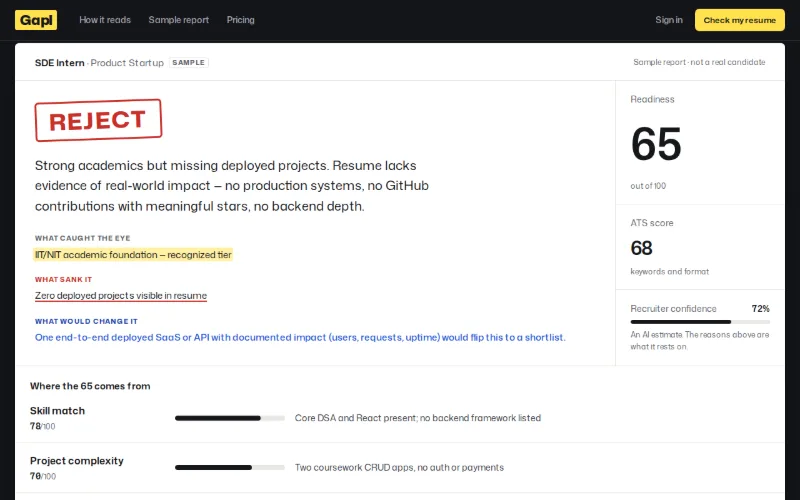Click the 'keywords and format' caption
This screenshot has width=800, height=500.
pos(669,271)
